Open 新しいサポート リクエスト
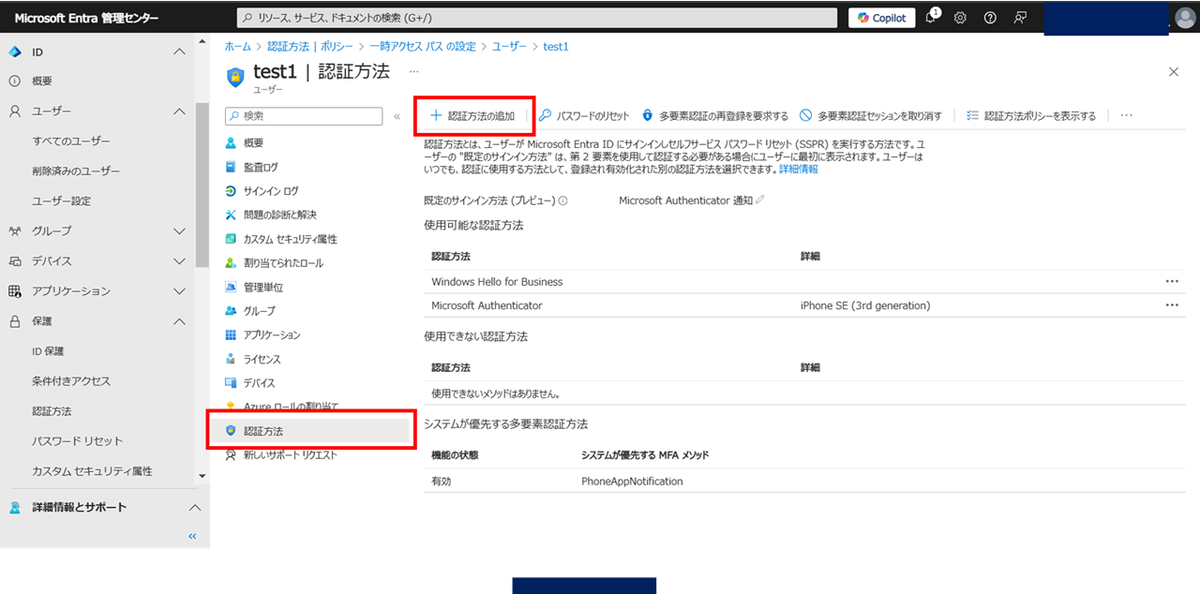 coord(290,455)
